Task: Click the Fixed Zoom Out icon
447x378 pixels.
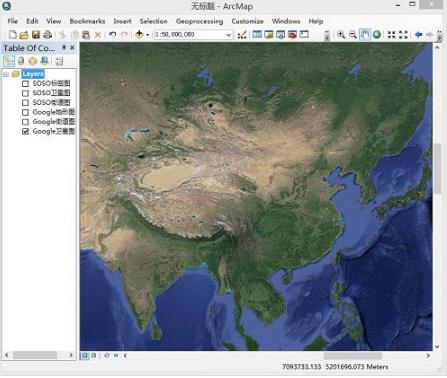Action: [403, 34]
